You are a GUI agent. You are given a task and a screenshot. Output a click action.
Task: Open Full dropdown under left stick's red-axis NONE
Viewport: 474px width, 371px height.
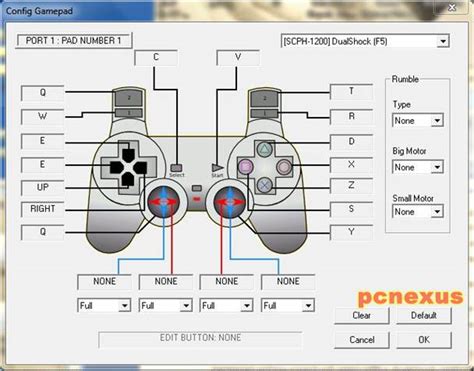[165, 305]
